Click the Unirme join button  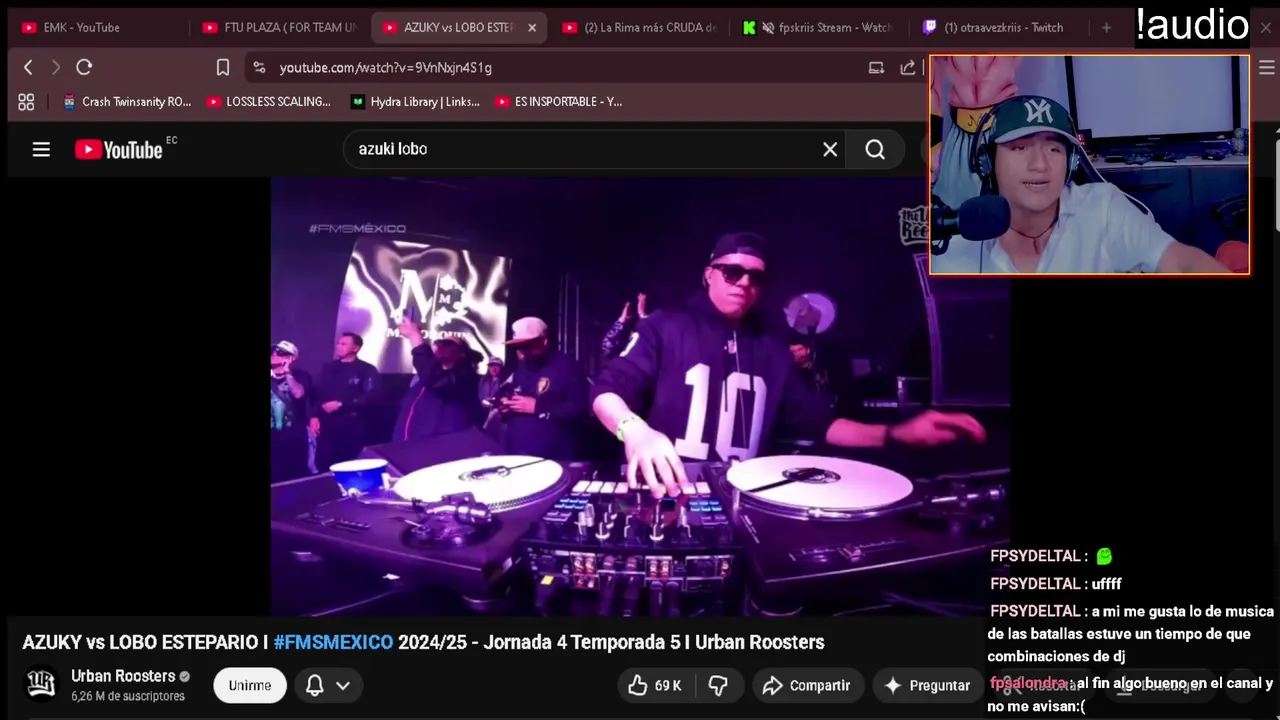pos(250,685)
